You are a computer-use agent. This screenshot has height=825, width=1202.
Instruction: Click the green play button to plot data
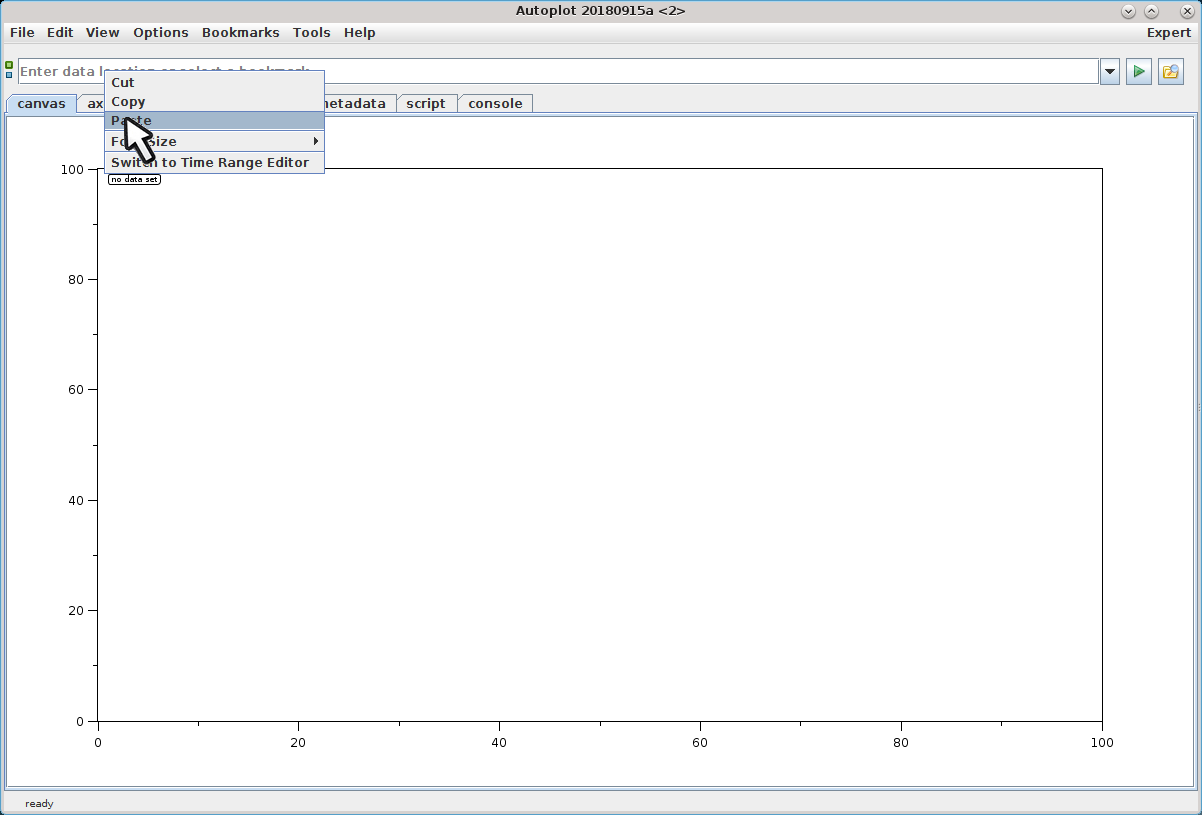coord(1139,72)
